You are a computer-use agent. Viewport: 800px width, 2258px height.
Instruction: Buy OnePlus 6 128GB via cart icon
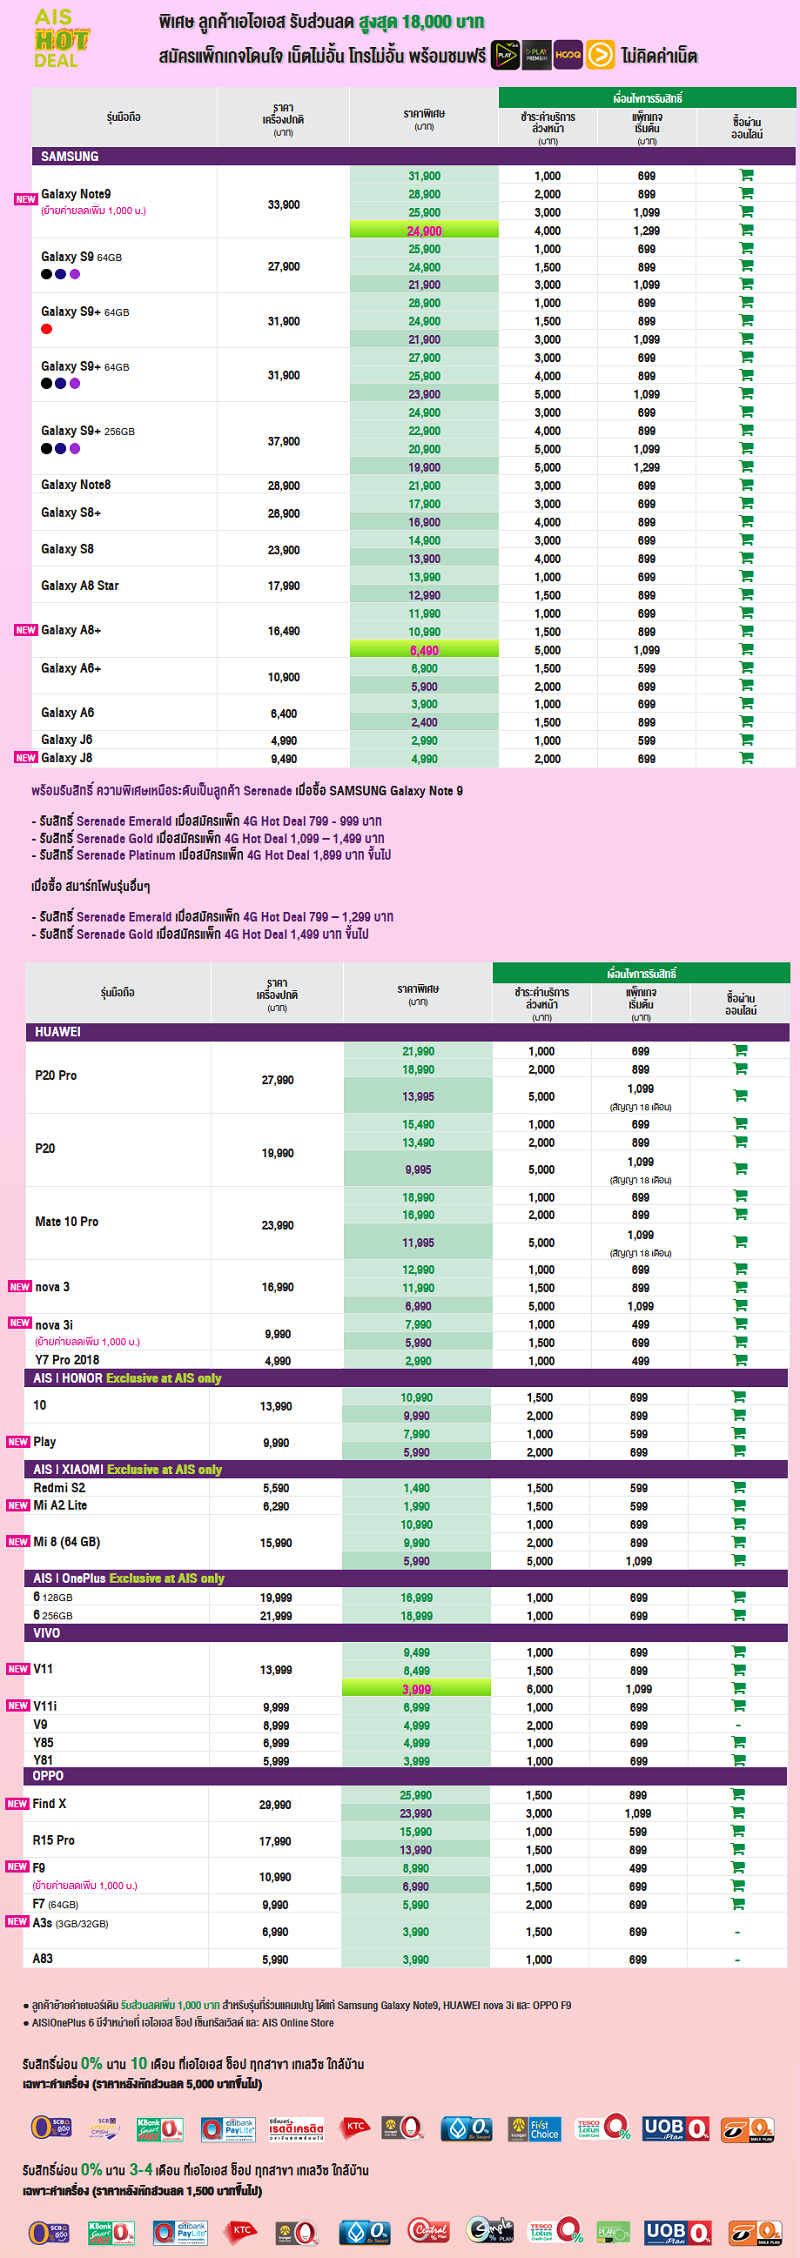click(x=739, y=1597)
